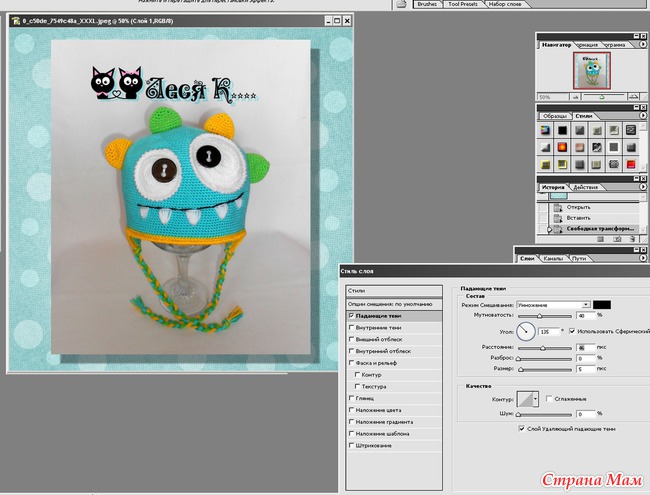Click the angle dial for shadow direction
This screenshot has height=495, width=650.
525,330
